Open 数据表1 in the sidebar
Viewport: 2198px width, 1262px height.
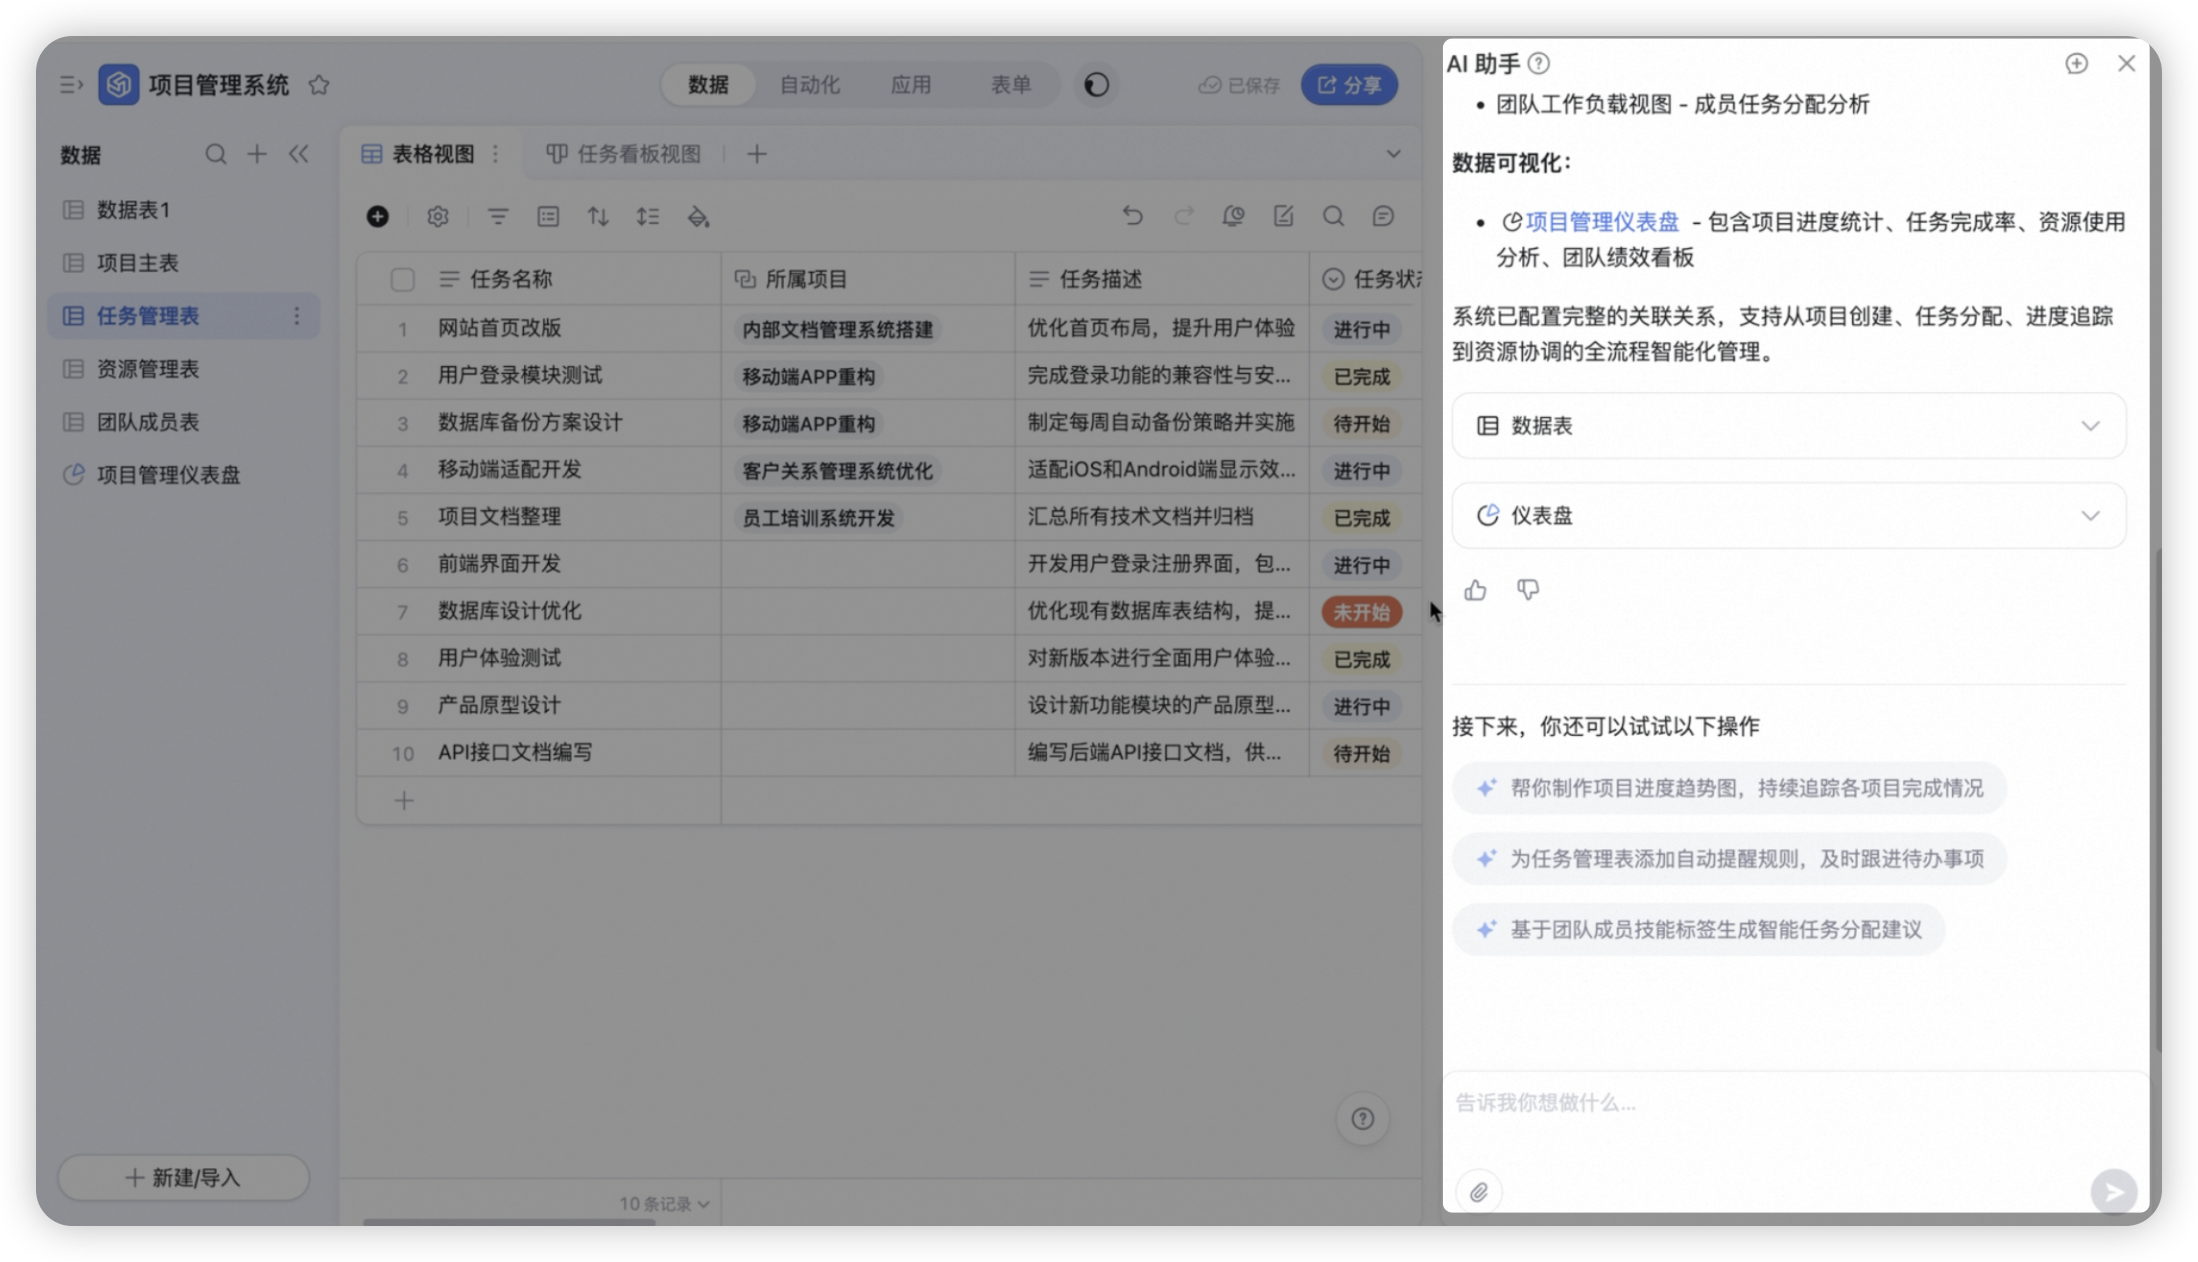pos(185,210)
